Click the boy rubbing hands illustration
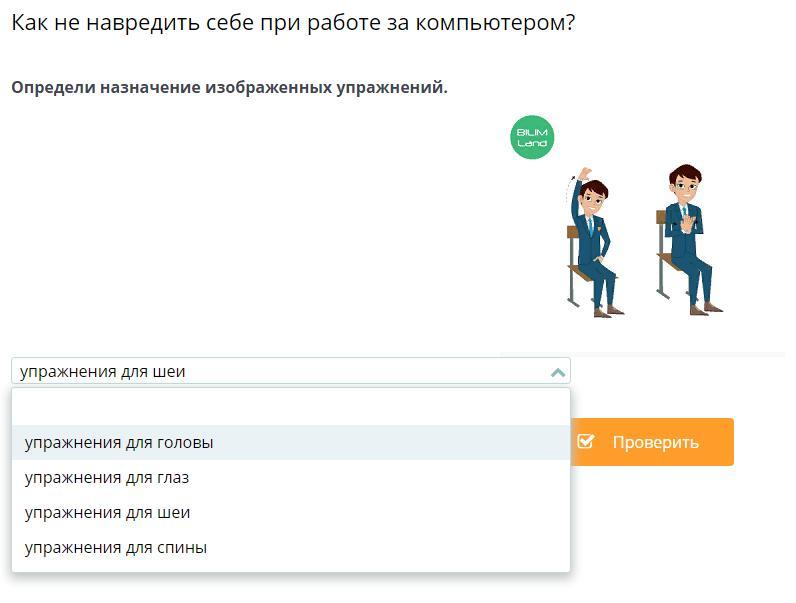Viewport: 796px width, 603px height. coord(687,239)
